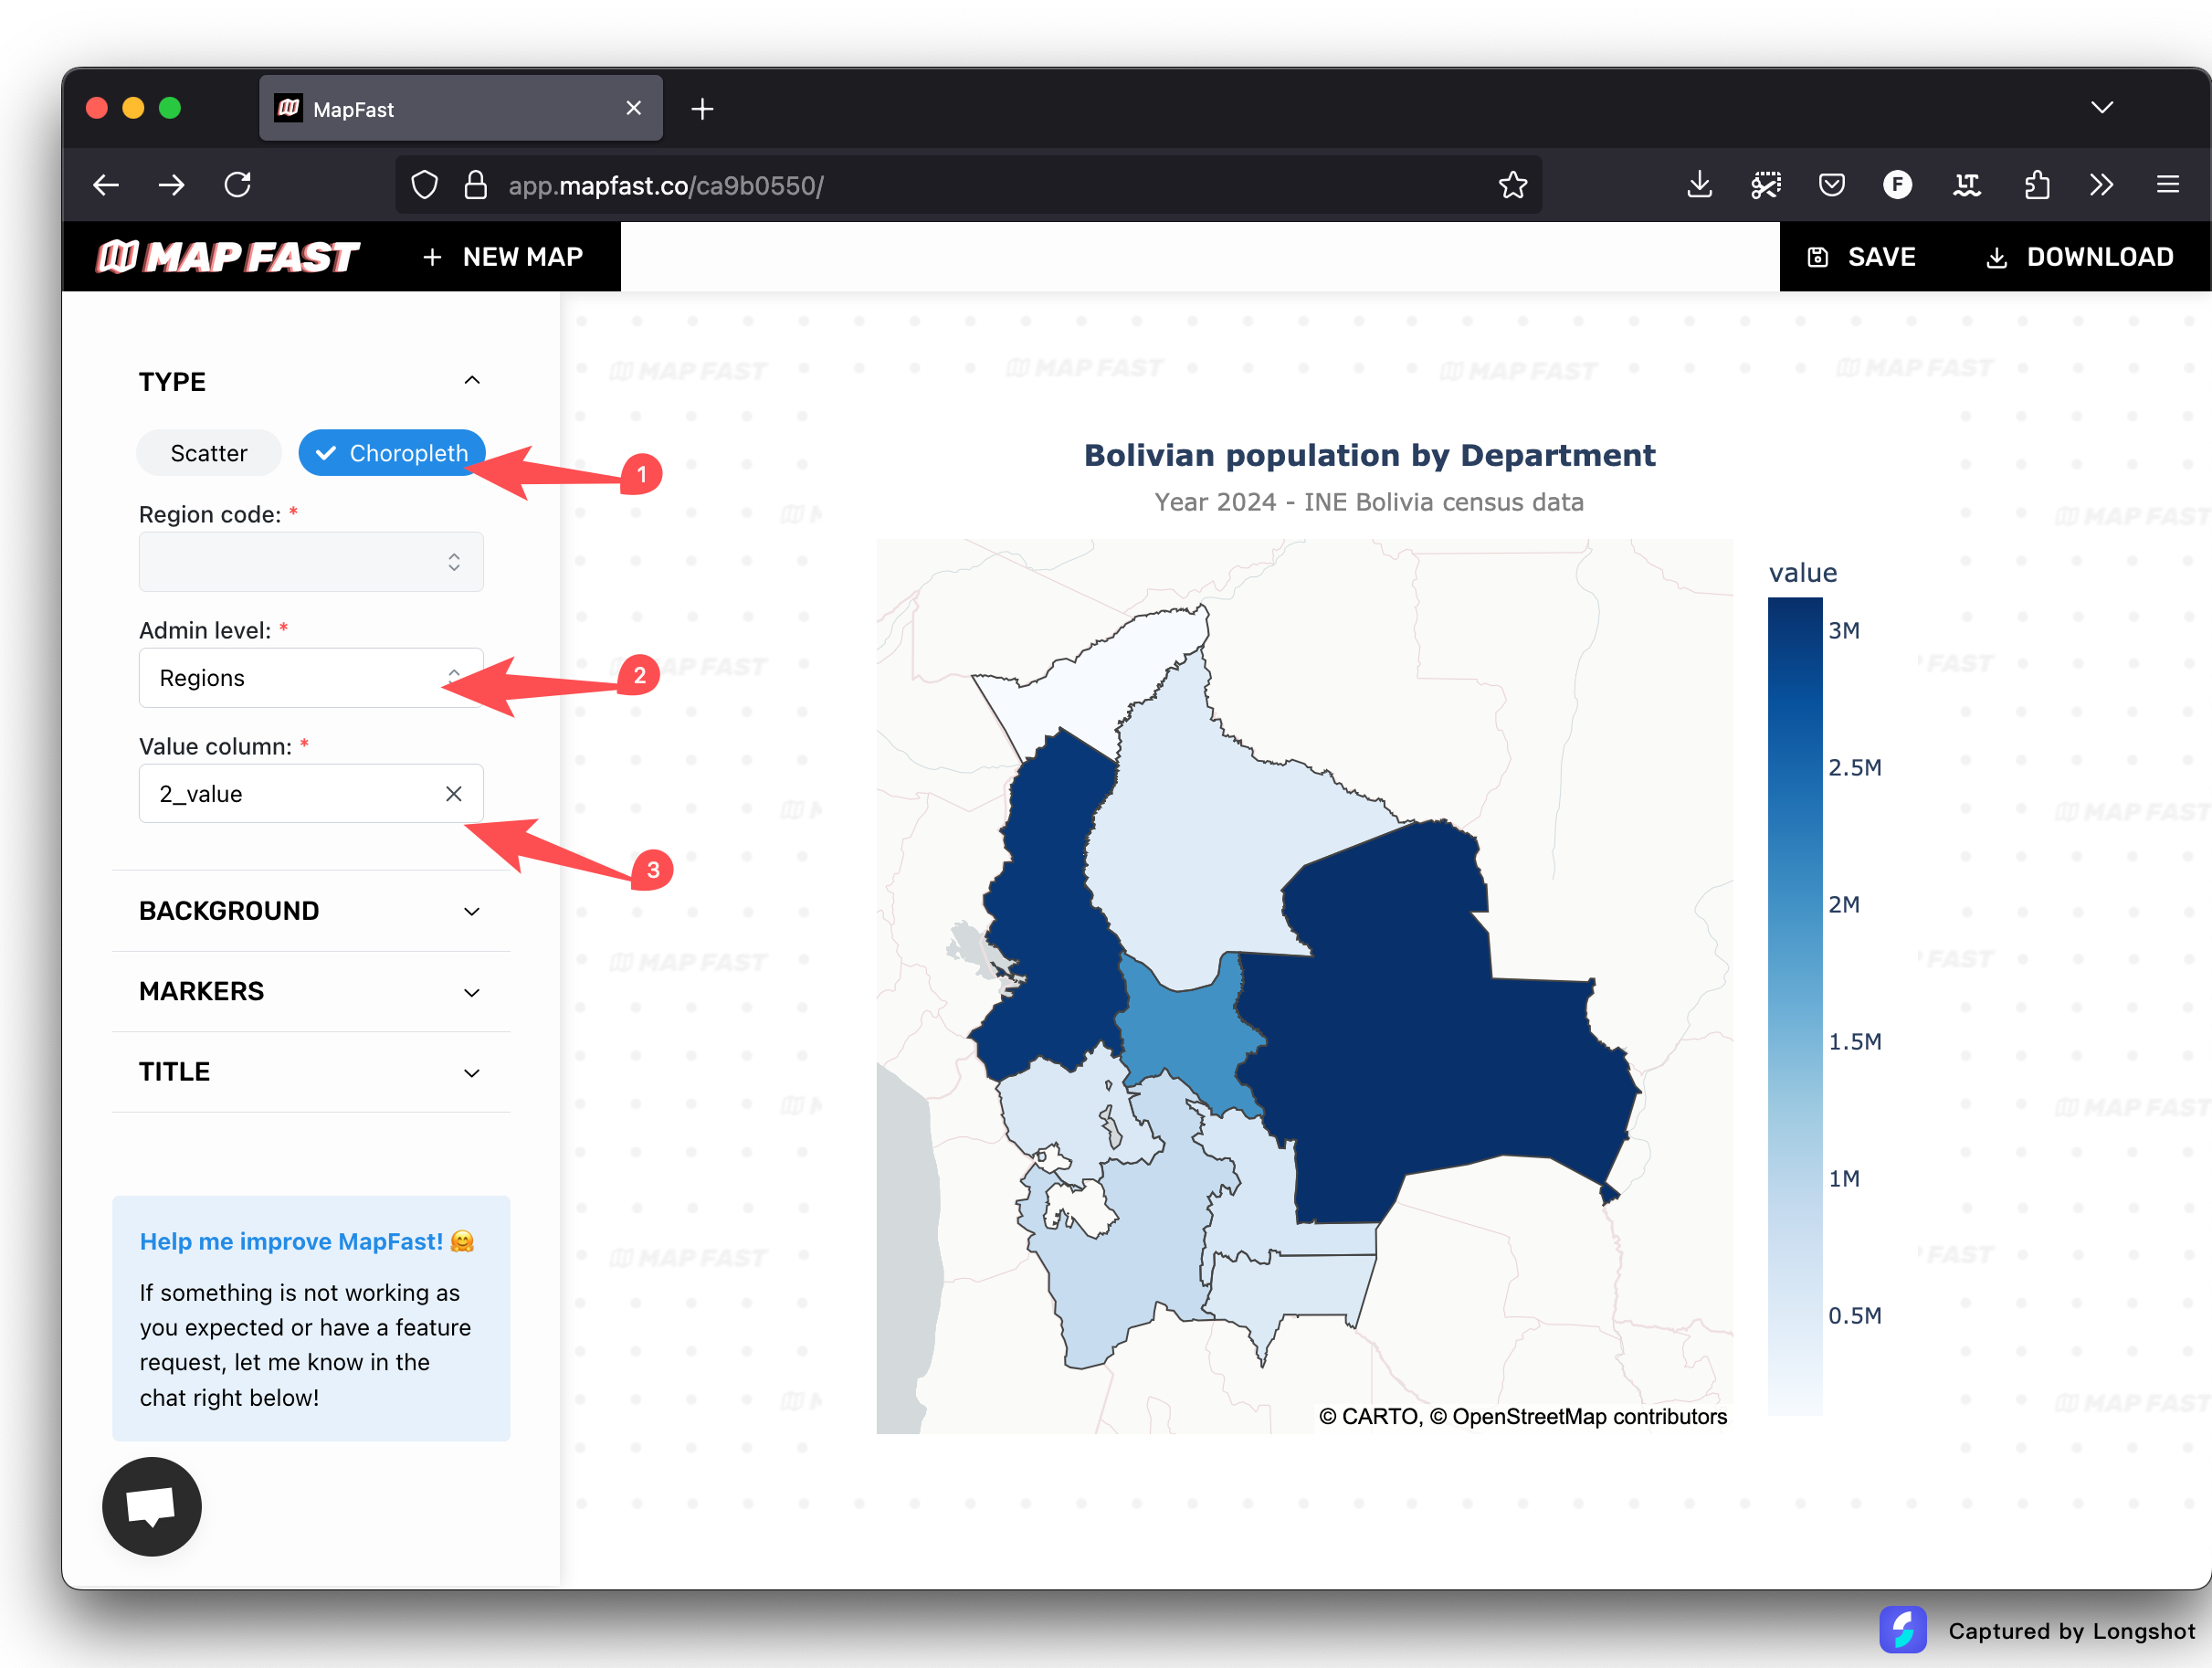Click the MapFast logo
The width and height of the screenshot is (2212, 1668).
coord(228,257)
